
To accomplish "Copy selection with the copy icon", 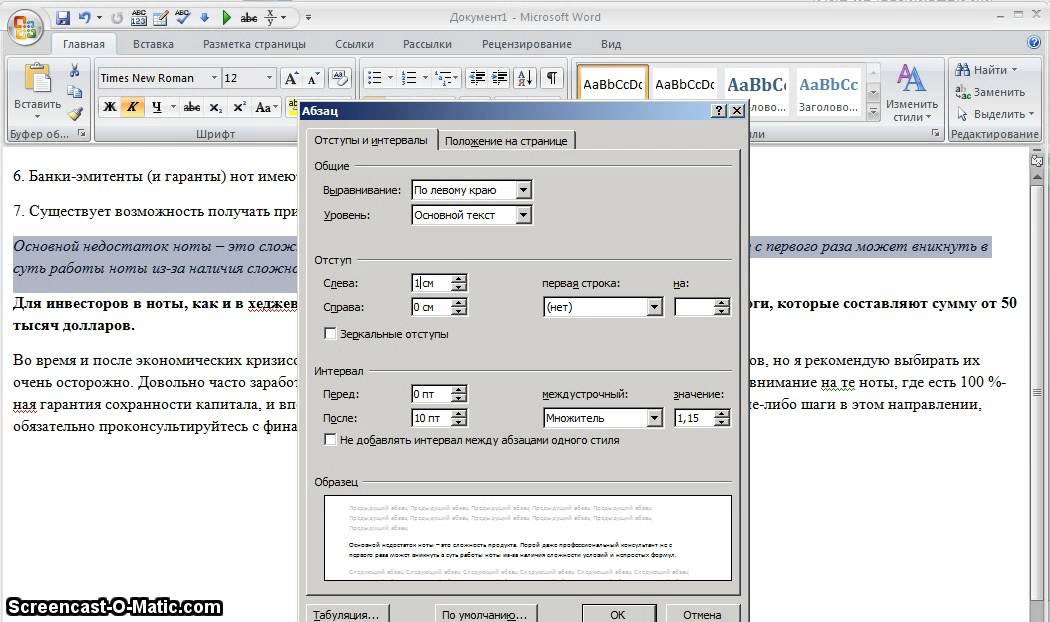I will 74,92.
